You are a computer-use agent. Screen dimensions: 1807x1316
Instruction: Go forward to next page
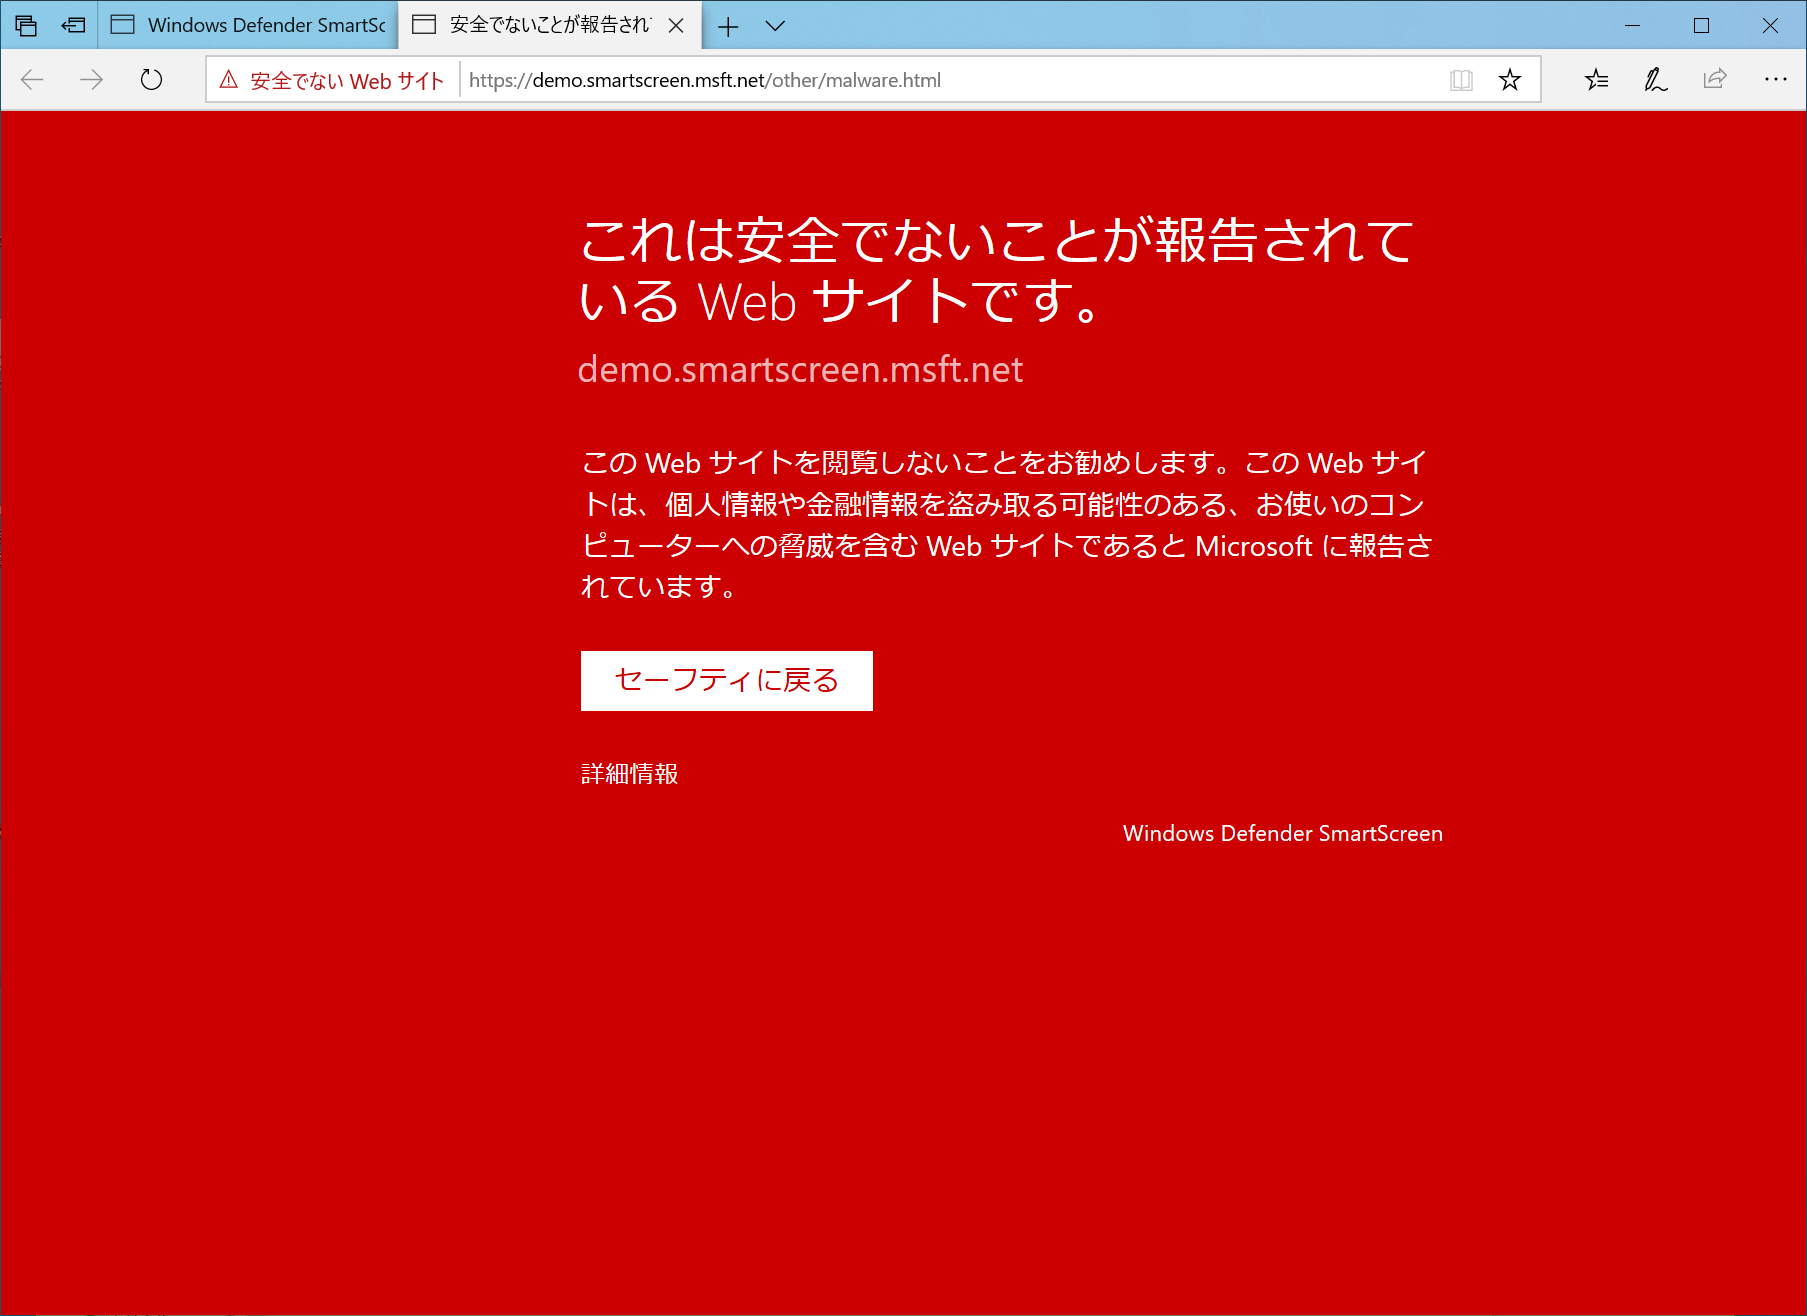coord(91,80)
